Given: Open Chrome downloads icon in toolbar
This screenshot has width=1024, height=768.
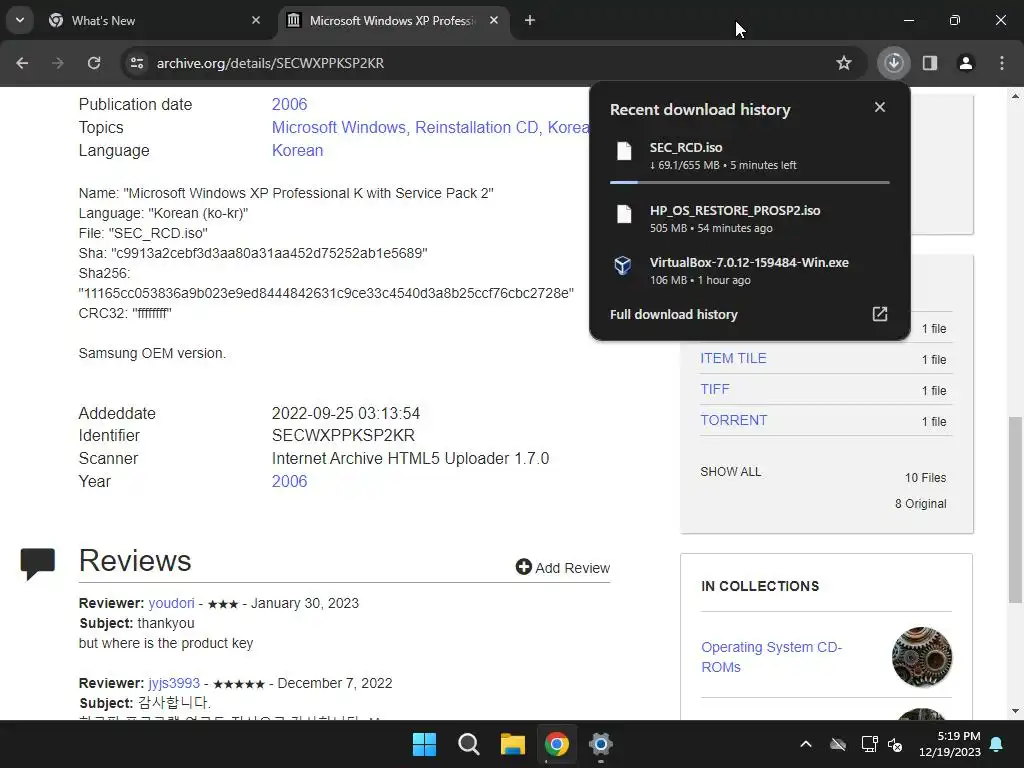Looking at the screenshot, I should pos(893,63).
